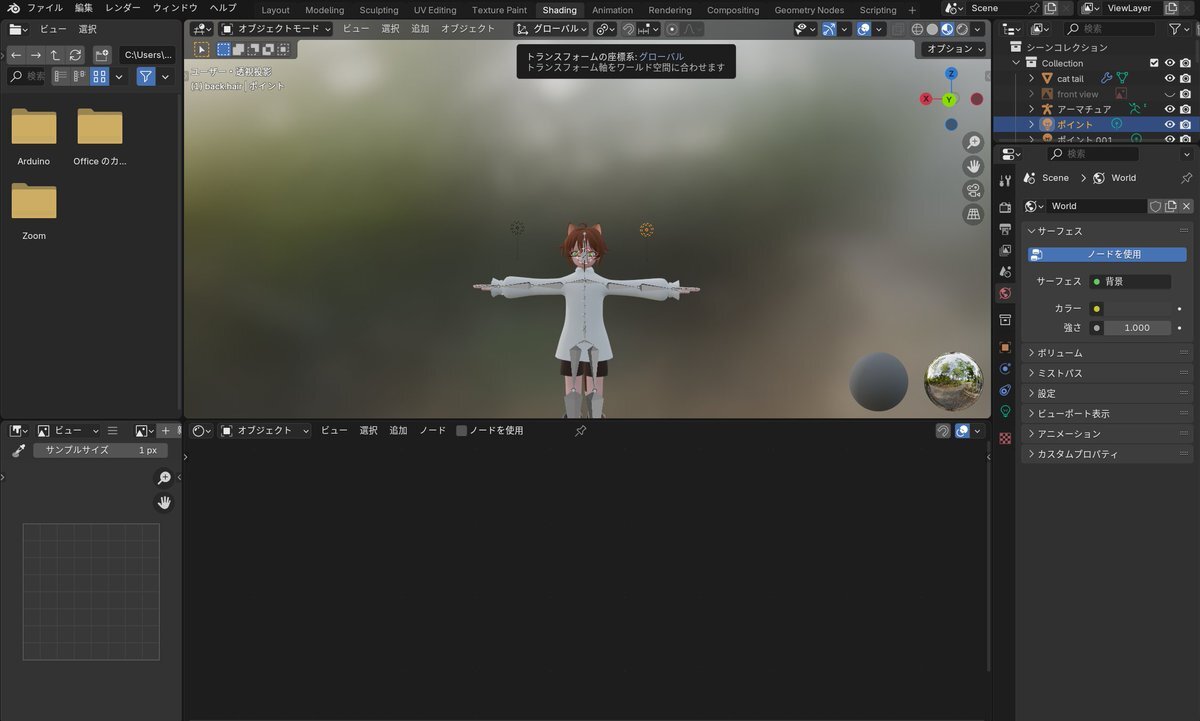Open the Tool properties tab
Viewport: 1200px width, 721px height.
[x=1005, y=180]
